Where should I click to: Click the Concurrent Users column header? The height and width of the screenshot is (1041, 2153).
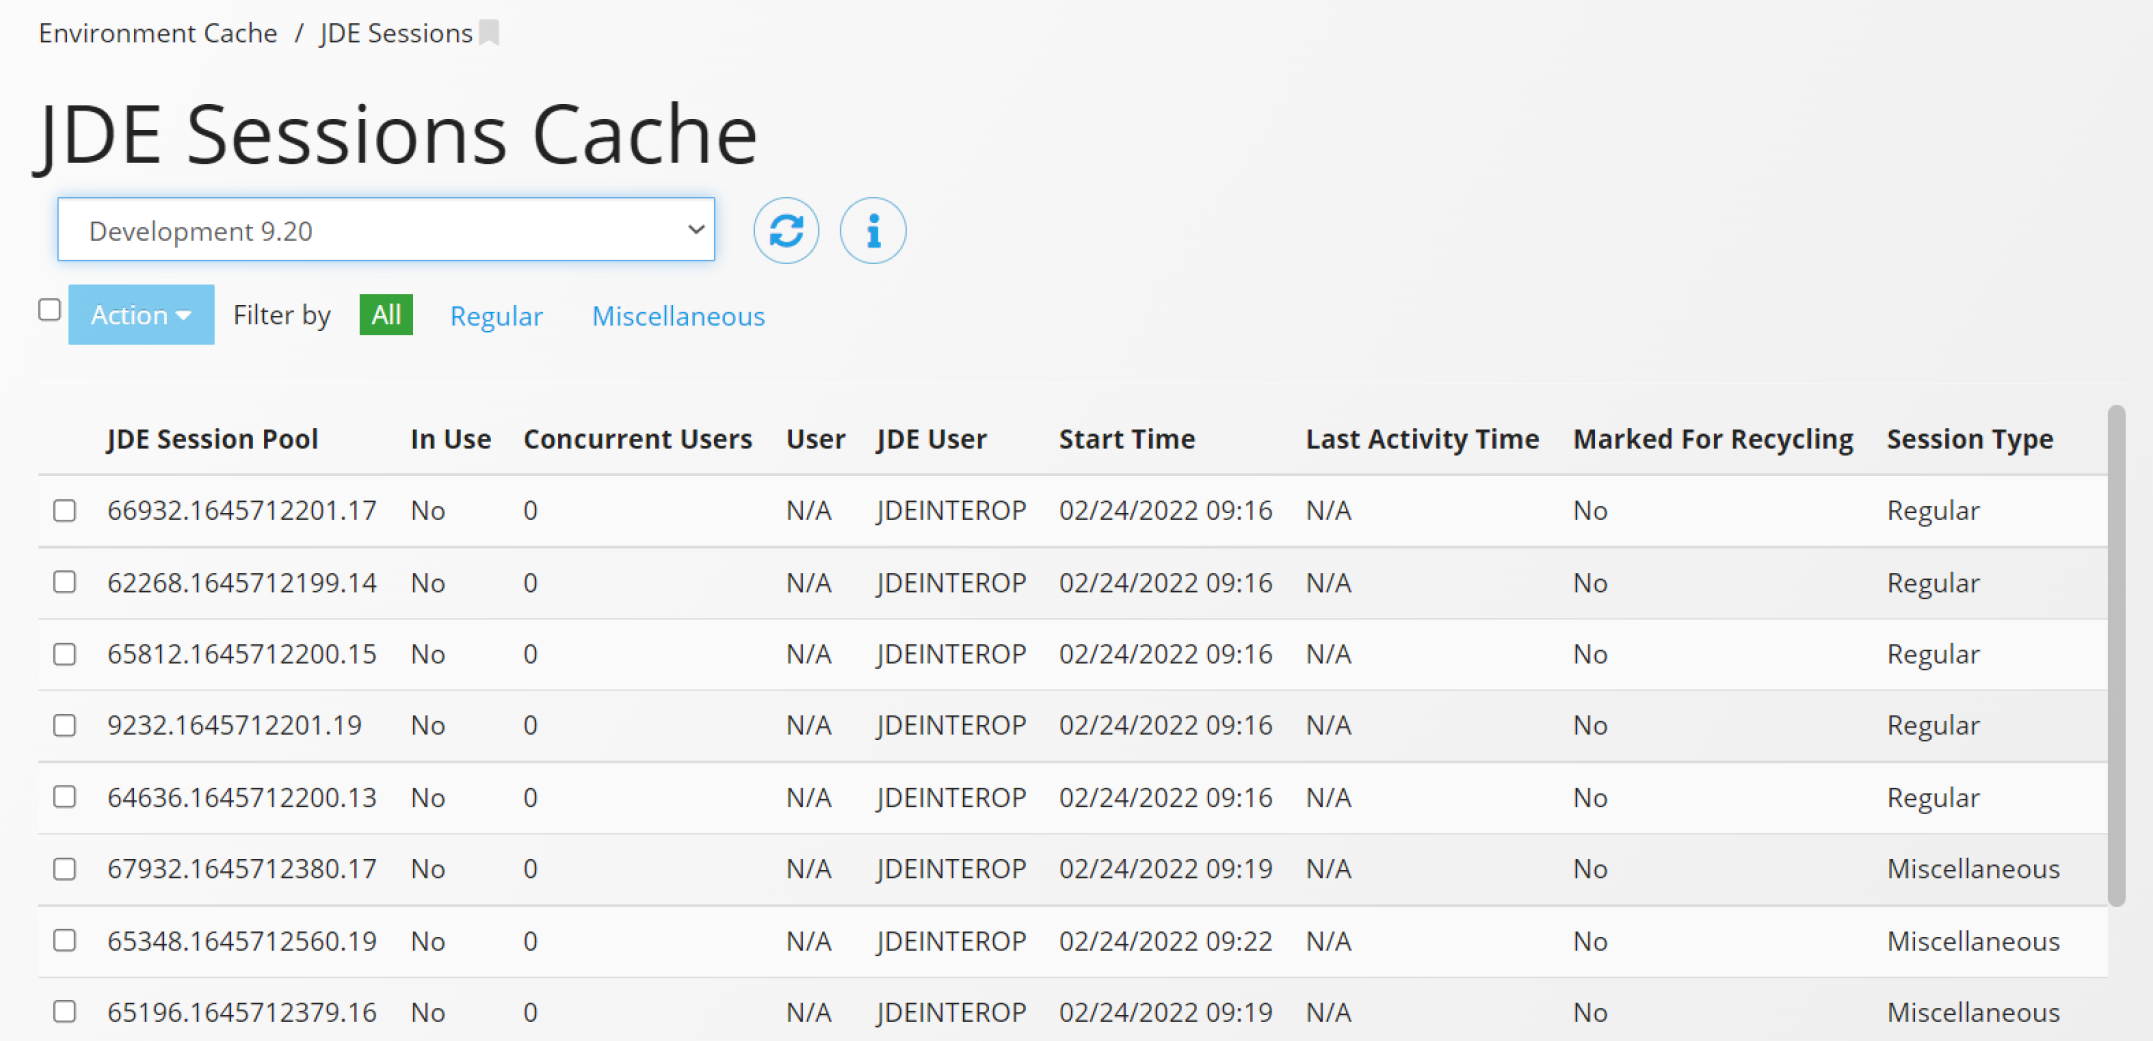point(638,439)
